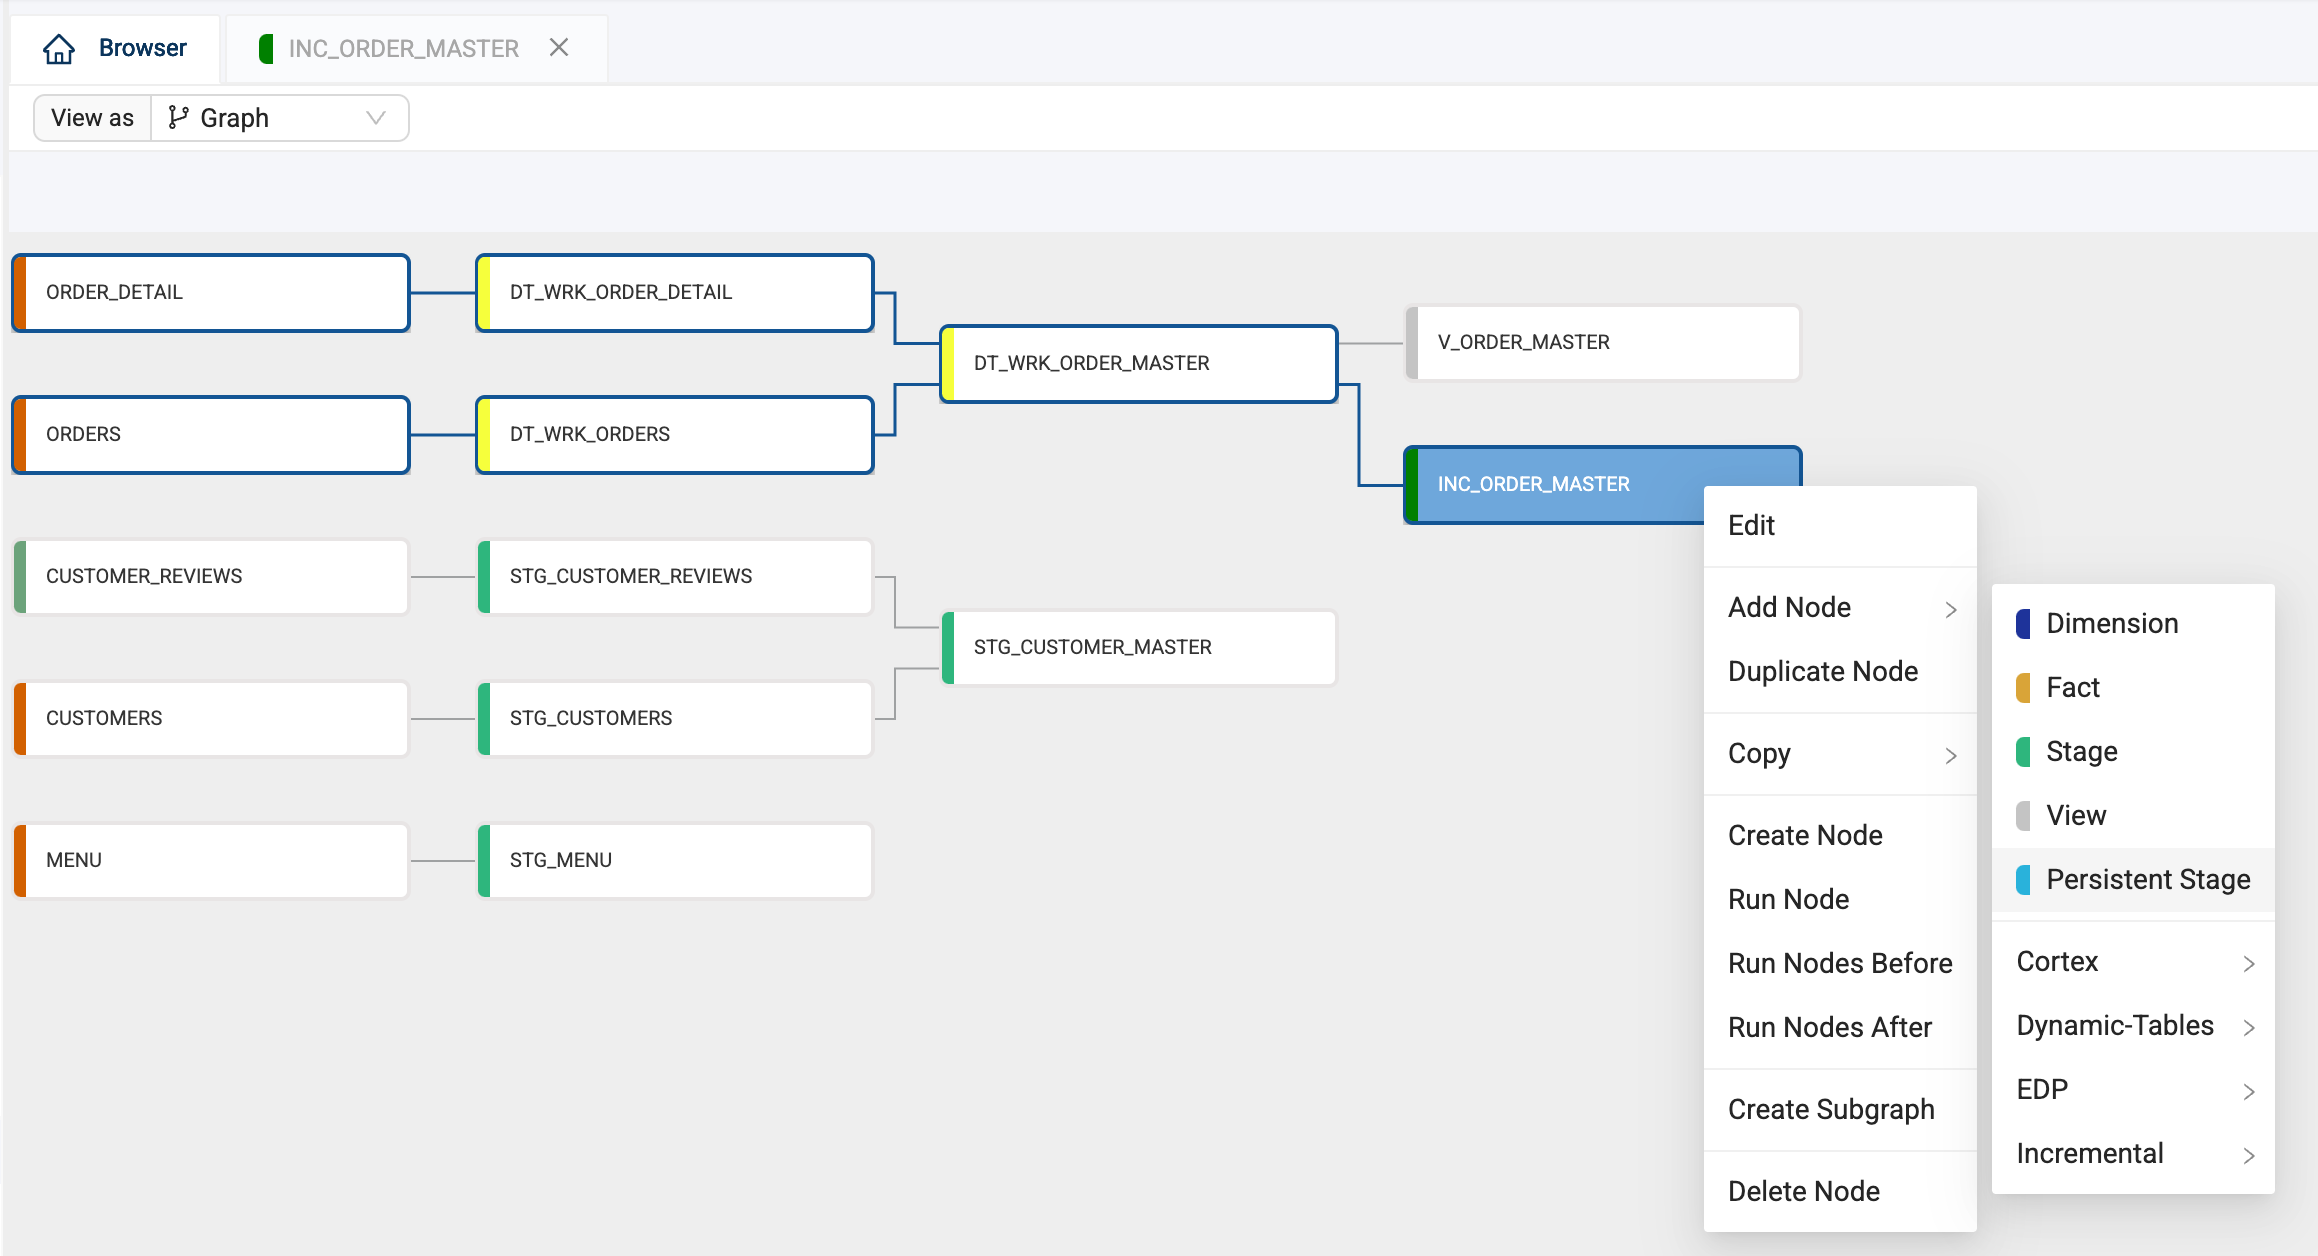Select the STG_CUSTOMER_MASTER graph node
The image size is (2318, 1256).
tap(1138, 647)
